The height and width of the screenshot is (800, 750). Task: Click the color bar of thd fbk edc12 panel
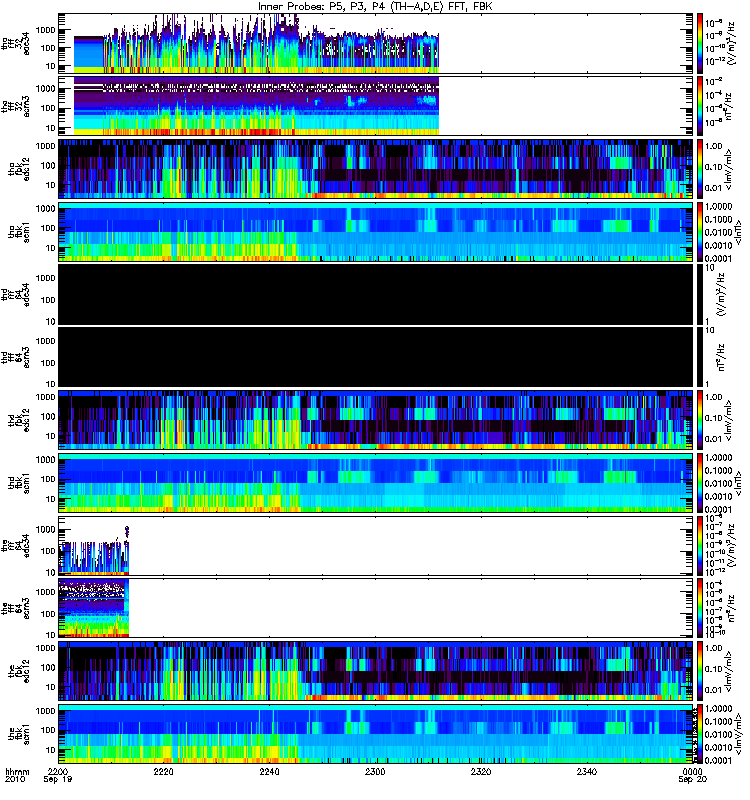(x=700, y=420)
